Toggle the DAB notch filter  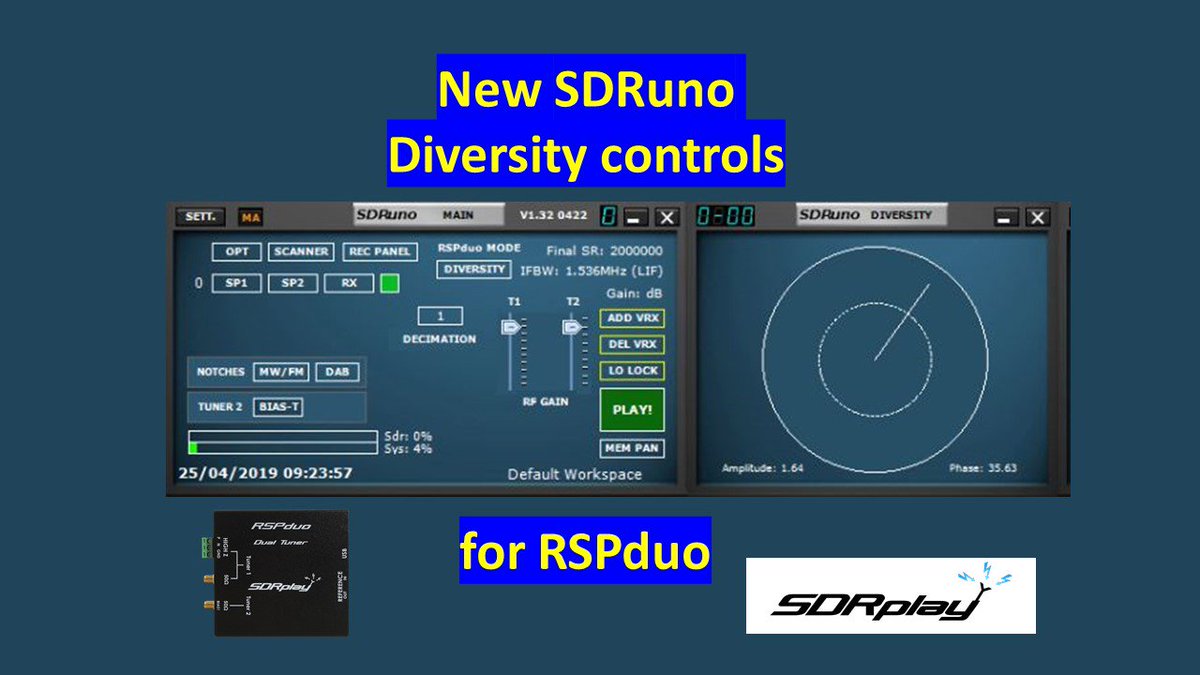click(337, 371)
